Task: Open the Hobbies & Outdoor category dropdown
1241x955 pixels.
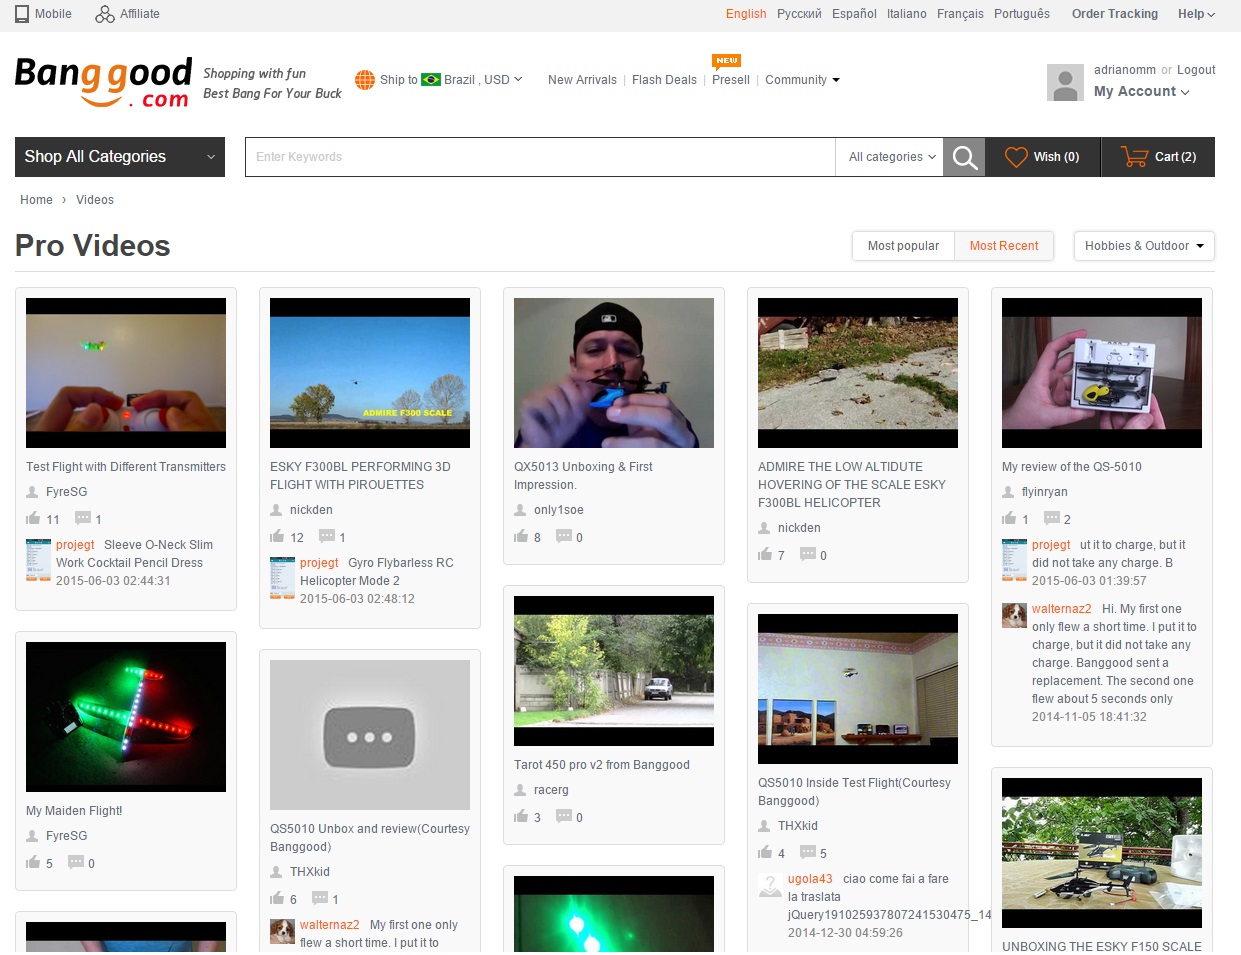Action: pyautogui.click(x=1144, y=246)
